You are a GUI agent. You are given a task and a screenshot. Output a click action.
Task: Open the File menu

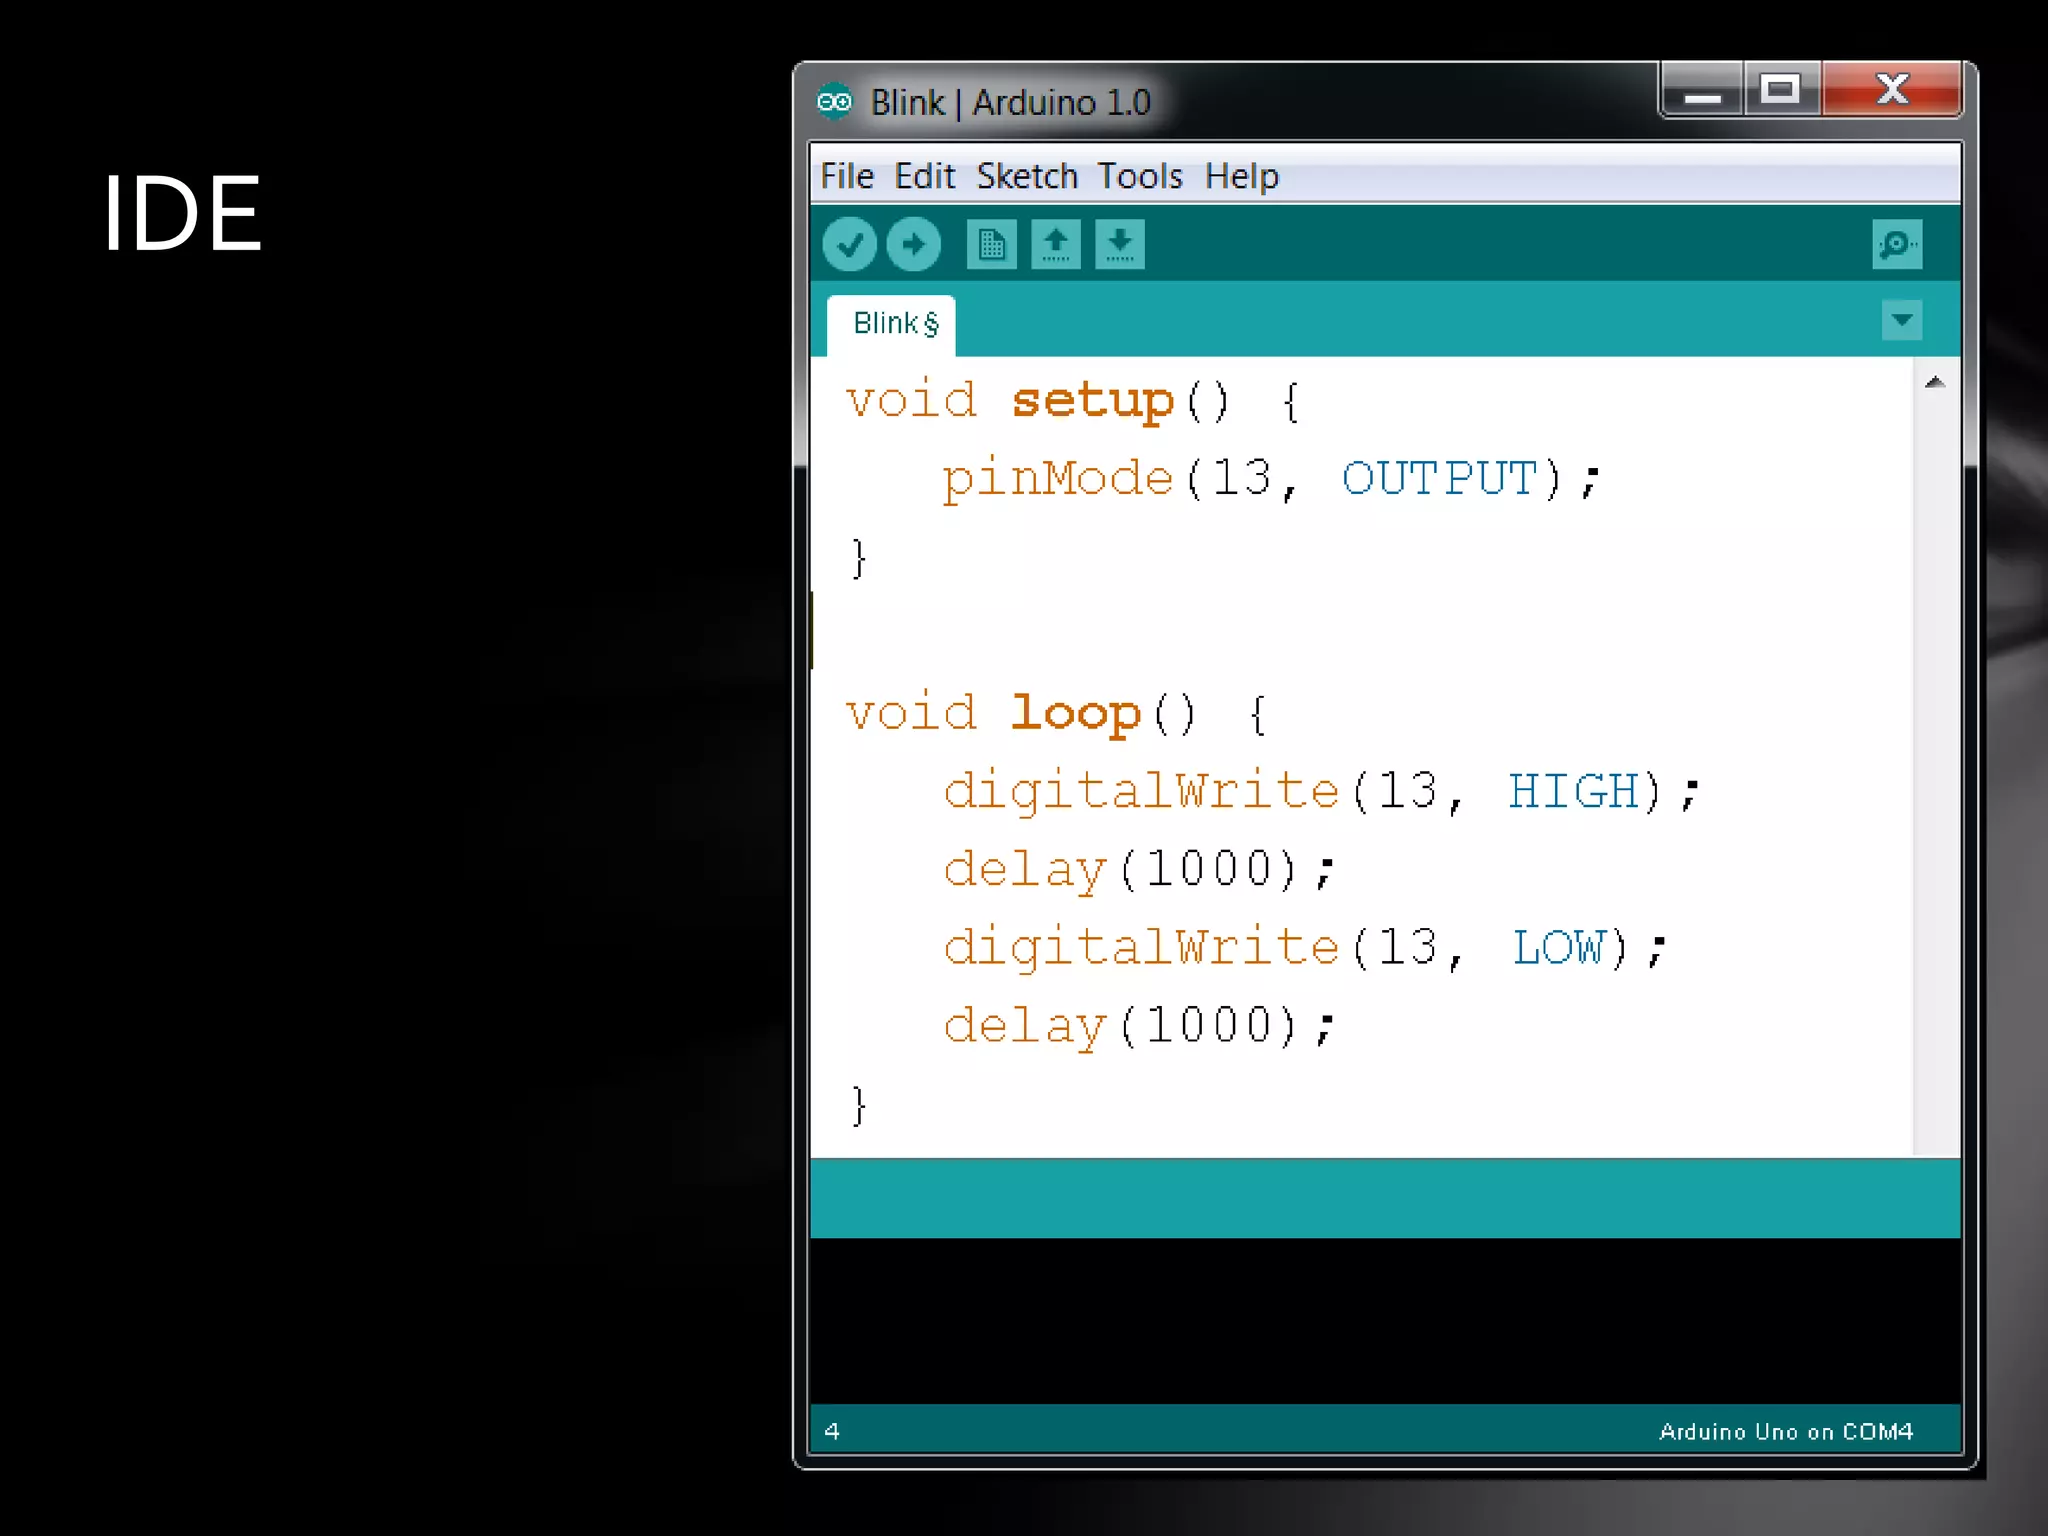coord(847,176)
